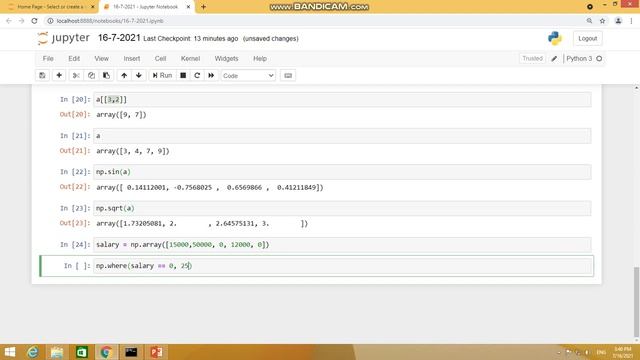Open the browser profile icon
The width and height of the screenshot is (640, 360).
pyautogui.click(x=618, y=21)
